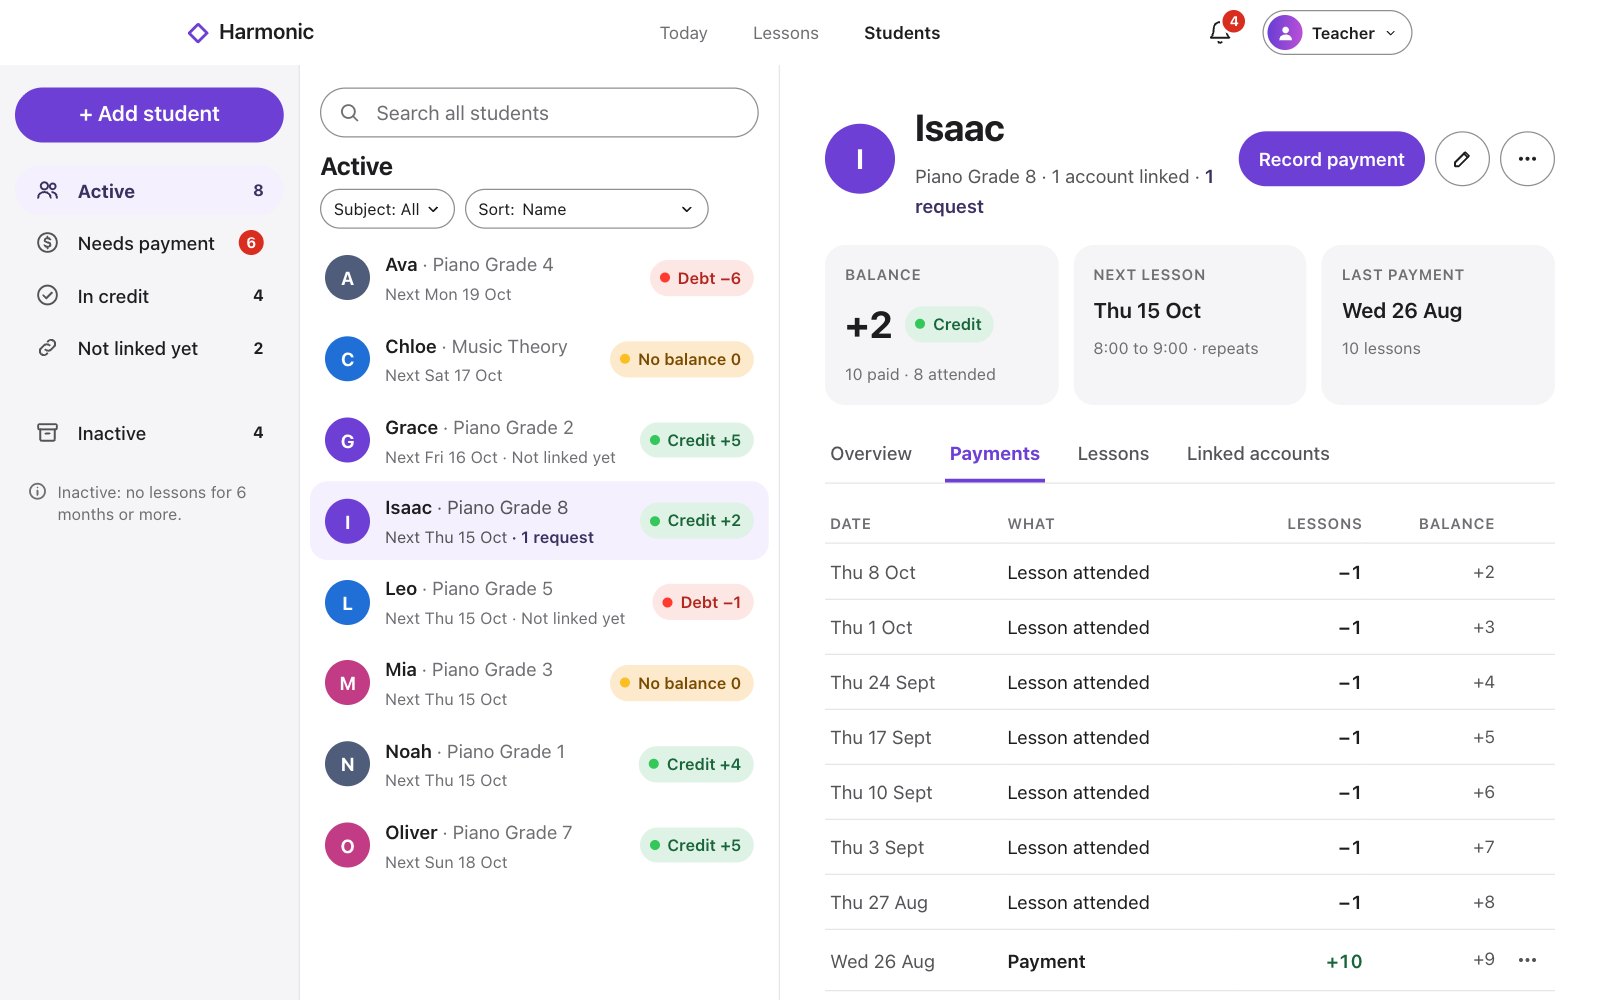The width and height of the screenshot is (1600, 1000).
Task: Select the Not linked yet filter
Action: (x=149, y=348)
